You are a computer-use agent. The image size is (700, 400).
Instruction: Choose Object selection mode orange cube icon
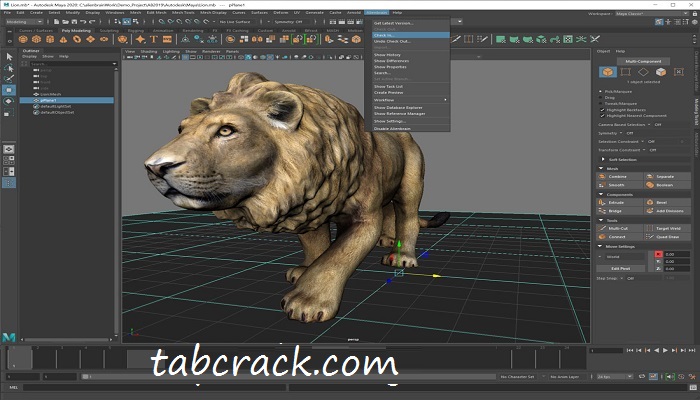(608, 72)
